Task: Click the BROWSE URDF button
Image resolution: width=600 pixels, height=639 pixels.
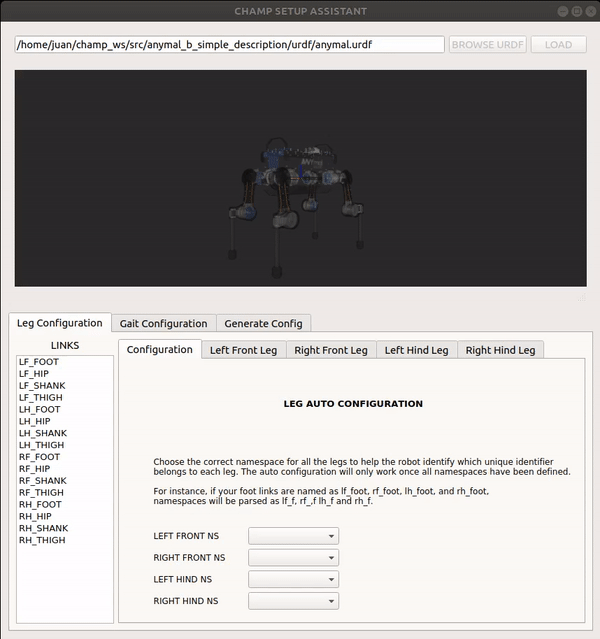Action: tap(488, 44)
